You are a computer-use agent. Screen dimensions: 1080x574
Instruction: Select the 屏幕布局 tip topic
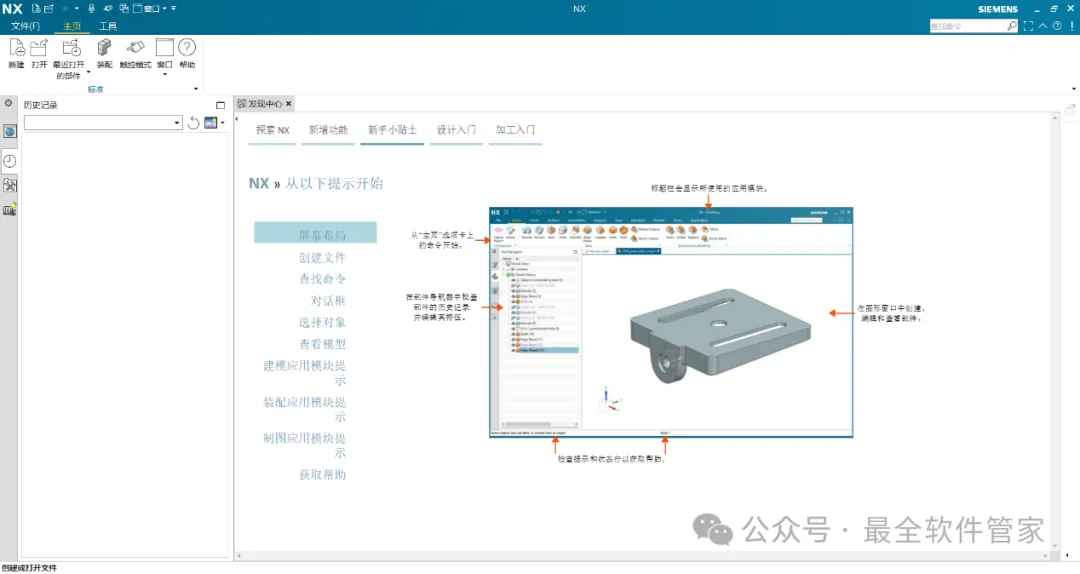click(315, 233)
